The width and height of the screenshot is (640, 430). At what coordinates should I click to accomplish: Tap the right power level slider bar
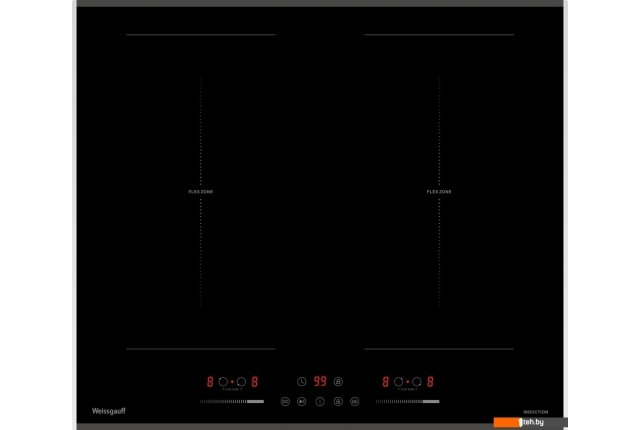pyautogui.click(x=407, y=401)
